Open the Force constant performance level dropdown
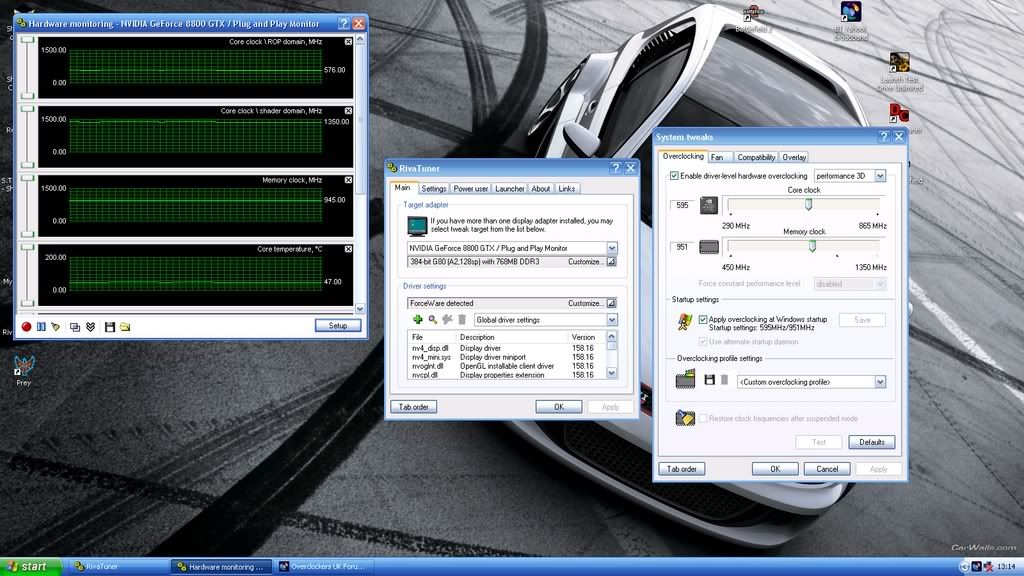The height and width of the screenshot is (576, 1024). pyautogui.click(x=880, y=284)
